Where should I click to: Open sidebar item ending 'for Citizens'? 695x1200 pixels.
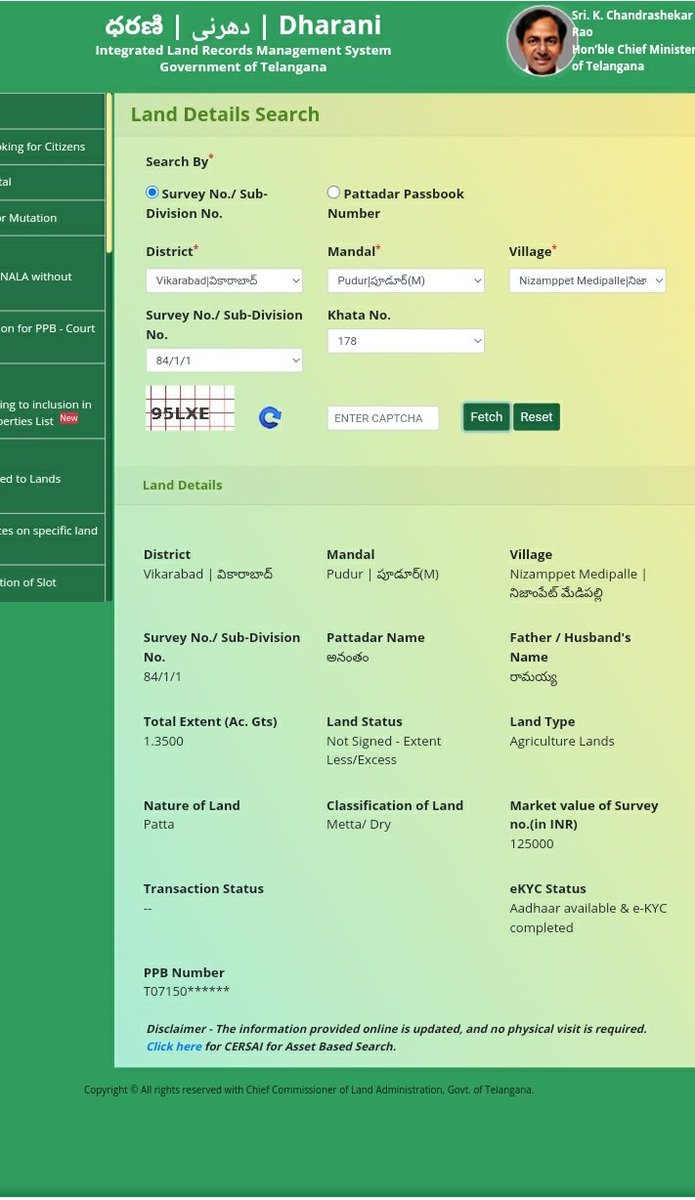52,146
